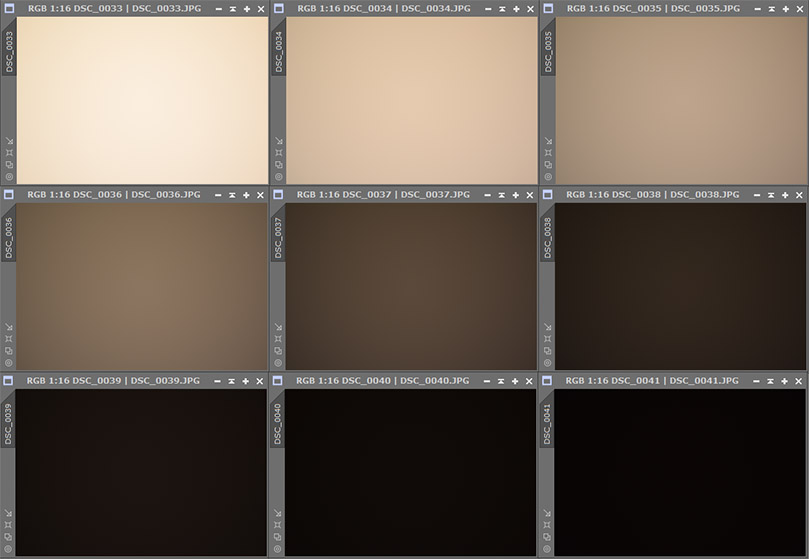The image size is (809, 559).
Task: Open the window menu icon of DSC_0036
Action: pyautogui.click(x=8, y=194)
